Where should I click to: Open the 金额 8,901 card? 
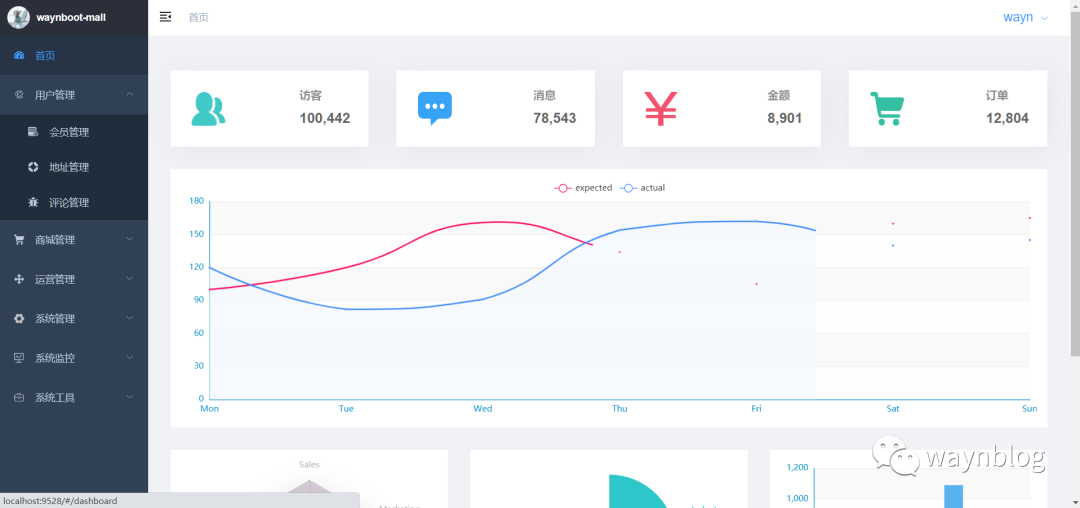point(722,108)
